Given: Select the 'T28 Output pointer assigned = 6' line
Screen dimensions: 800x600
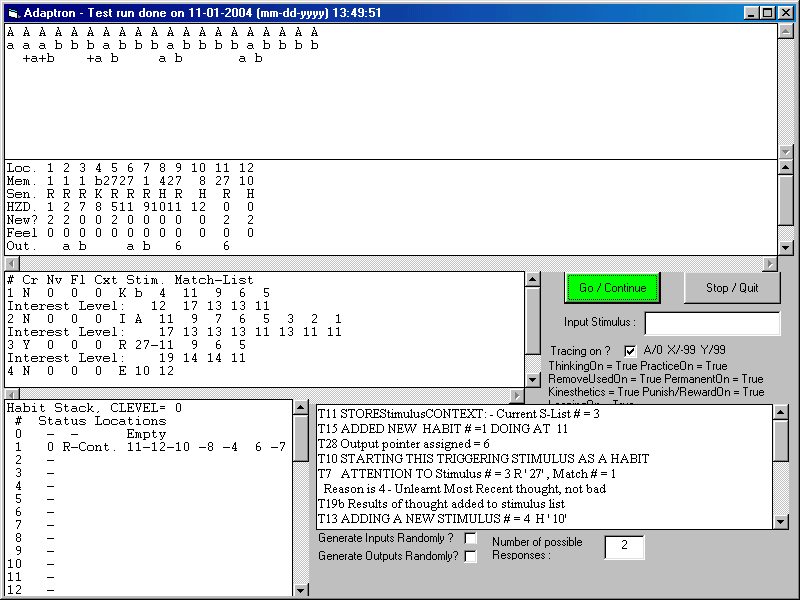Looking at the screenshot, I should (x=404, y=444).
